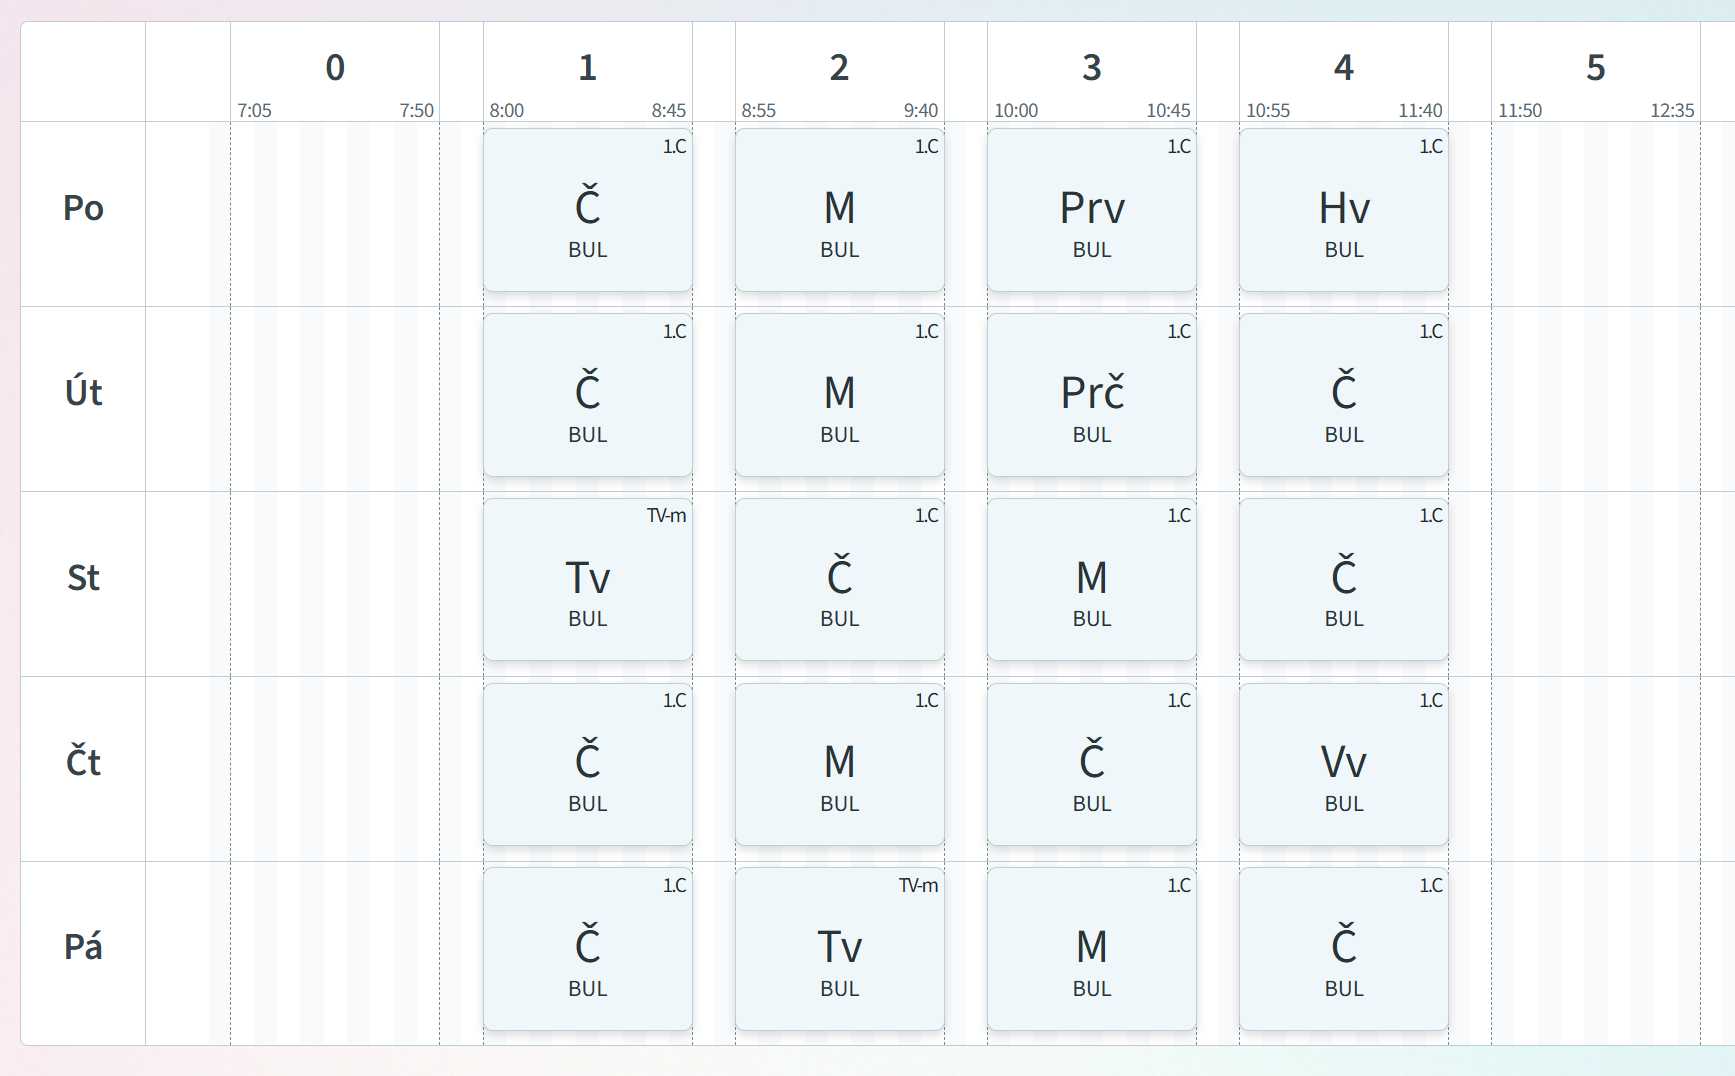This screenshot has width=1735, height=1076.
Task: Open Friday's Tv lesson card
Action: (839, 949)
